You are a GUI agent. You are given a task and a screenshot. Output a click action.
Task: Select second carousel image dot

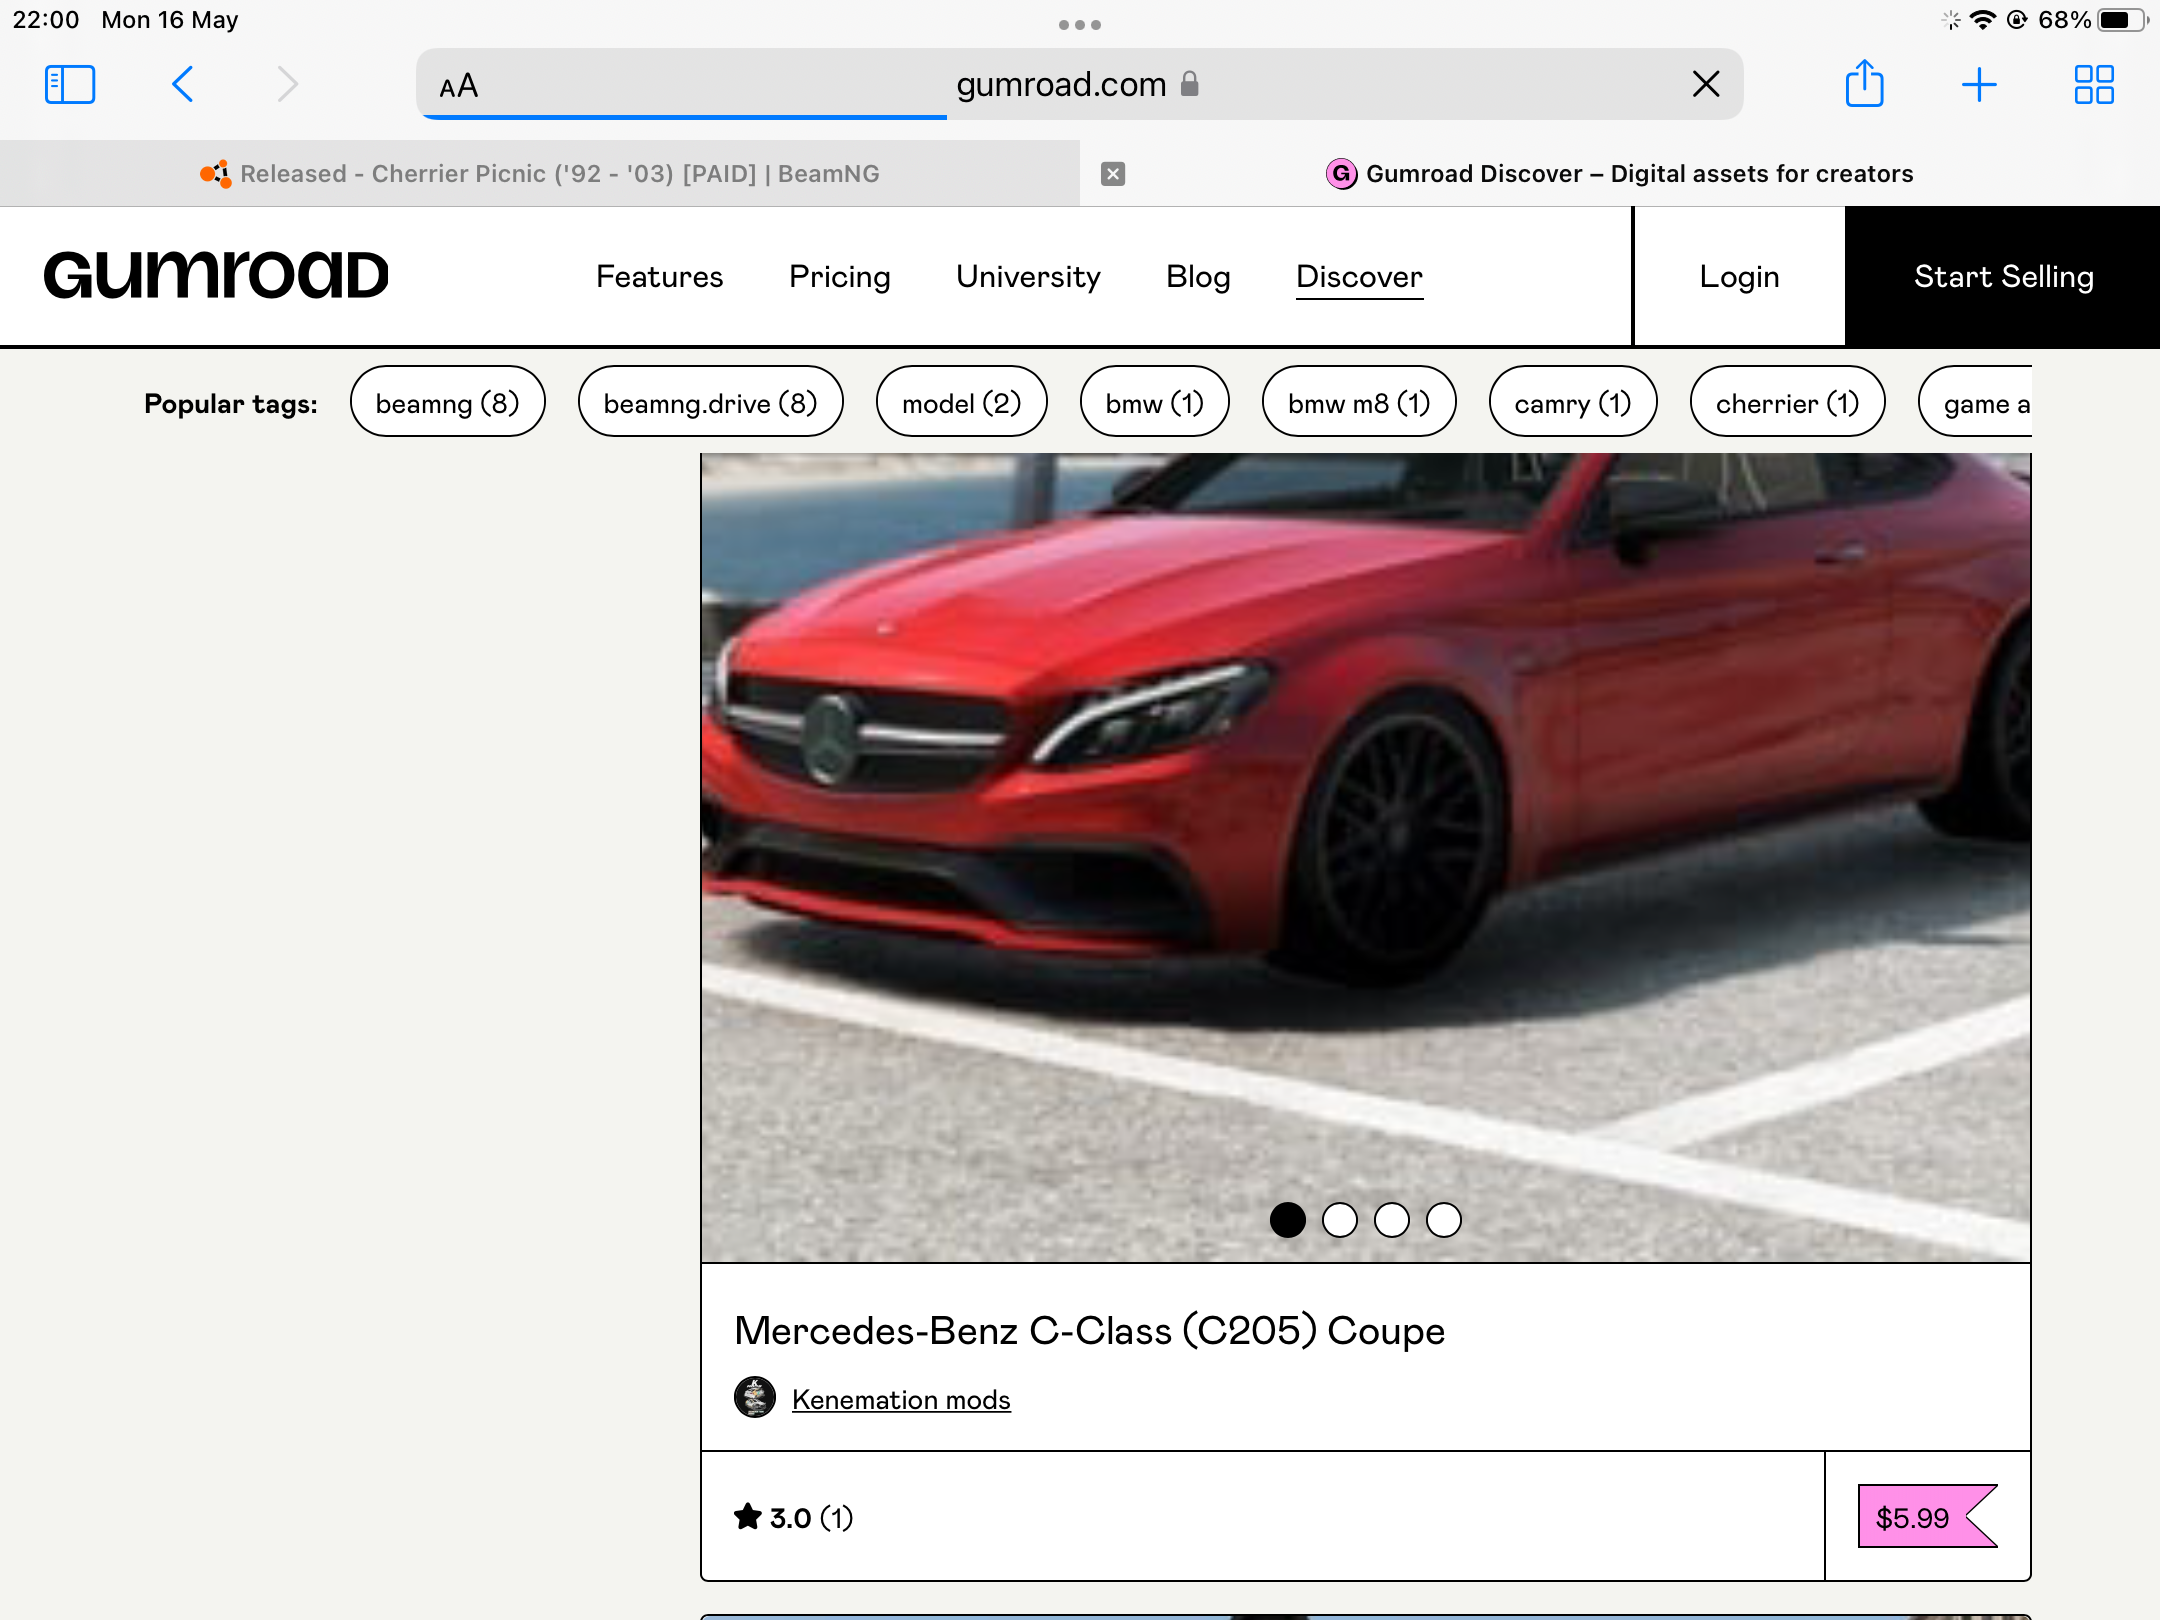(1340, 1220)
